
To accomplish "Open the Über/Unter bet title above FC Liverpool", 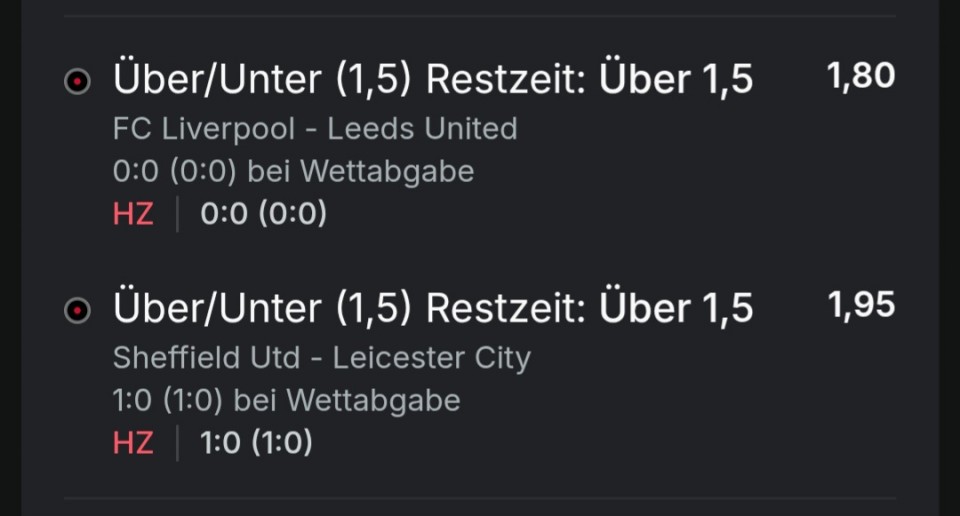I will 432,80.
